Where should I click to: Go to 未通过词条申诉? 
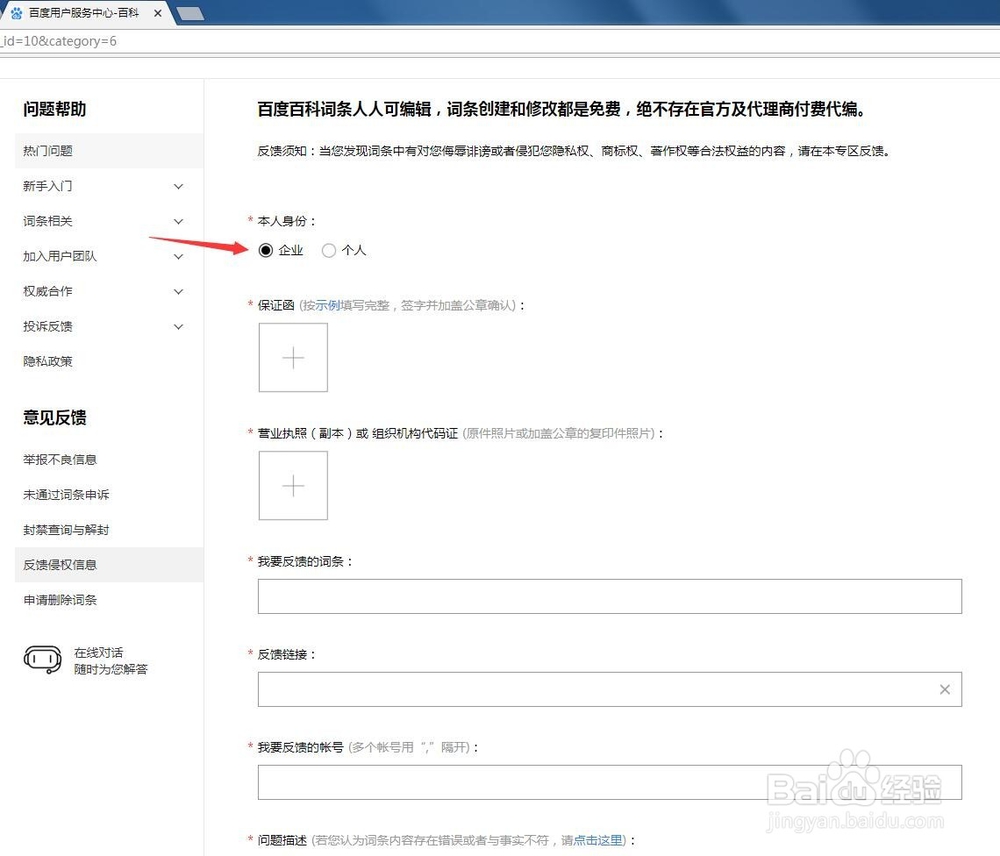pyautogui.click(x=66, y=494)
